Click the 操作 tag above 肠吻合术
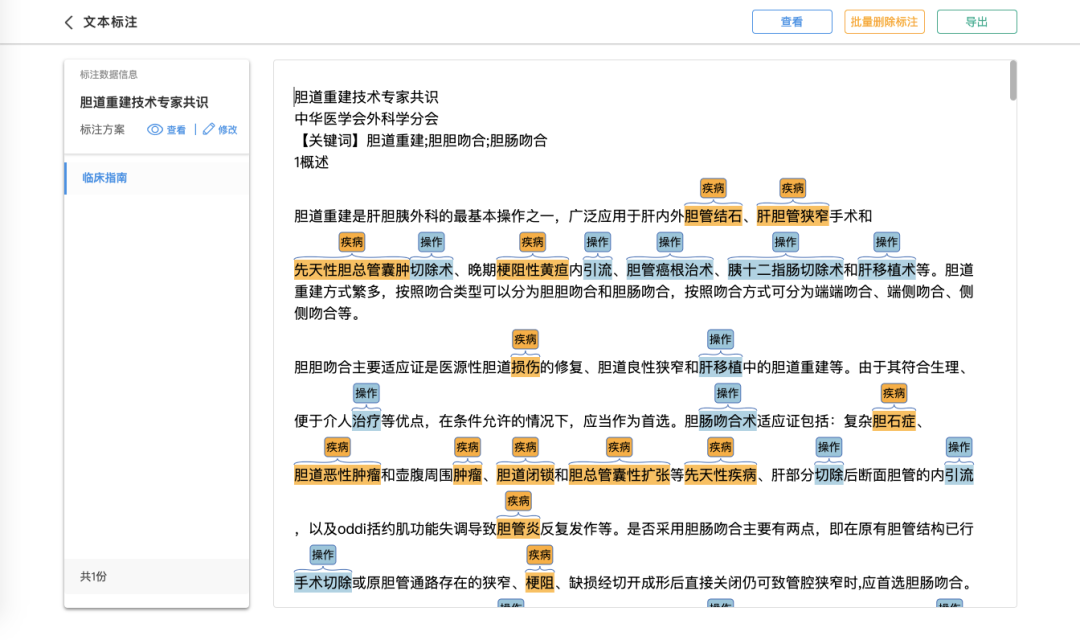 tap(727, 393)
